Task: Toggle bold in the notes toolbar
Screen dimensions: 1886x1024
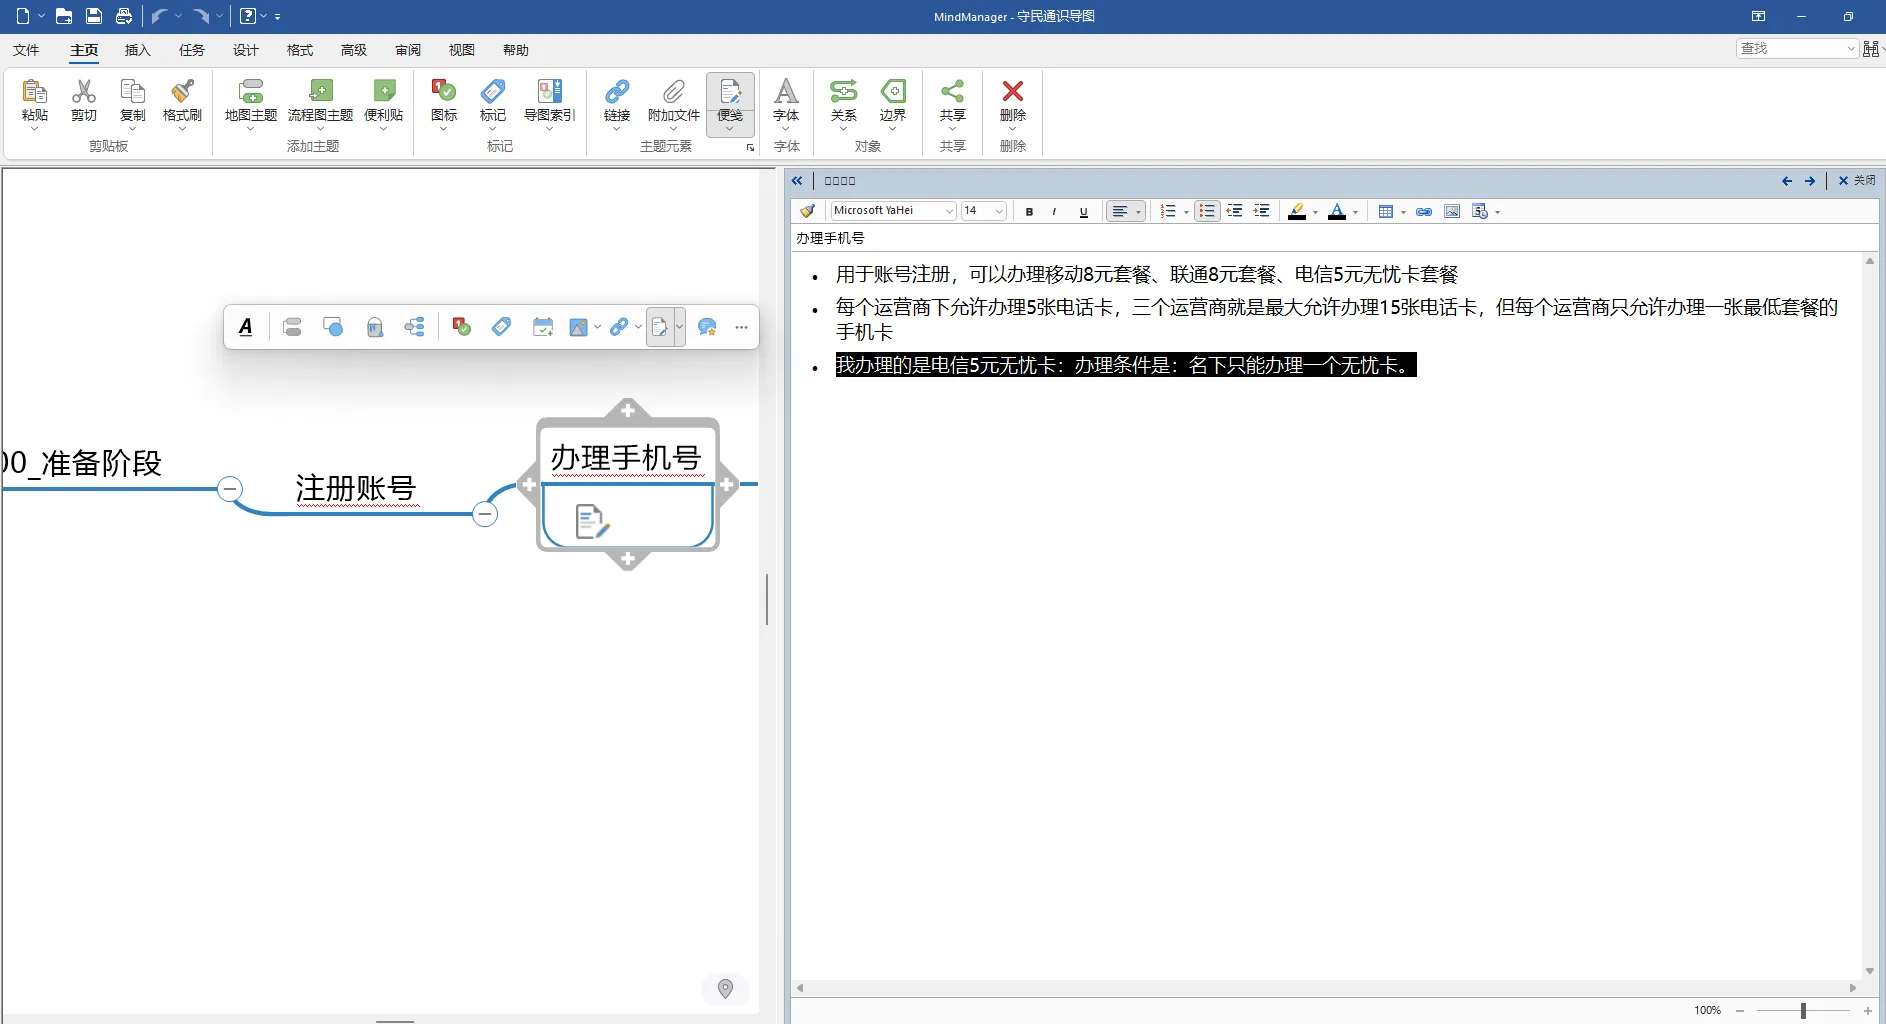Action: click(x=1029, y=211)
